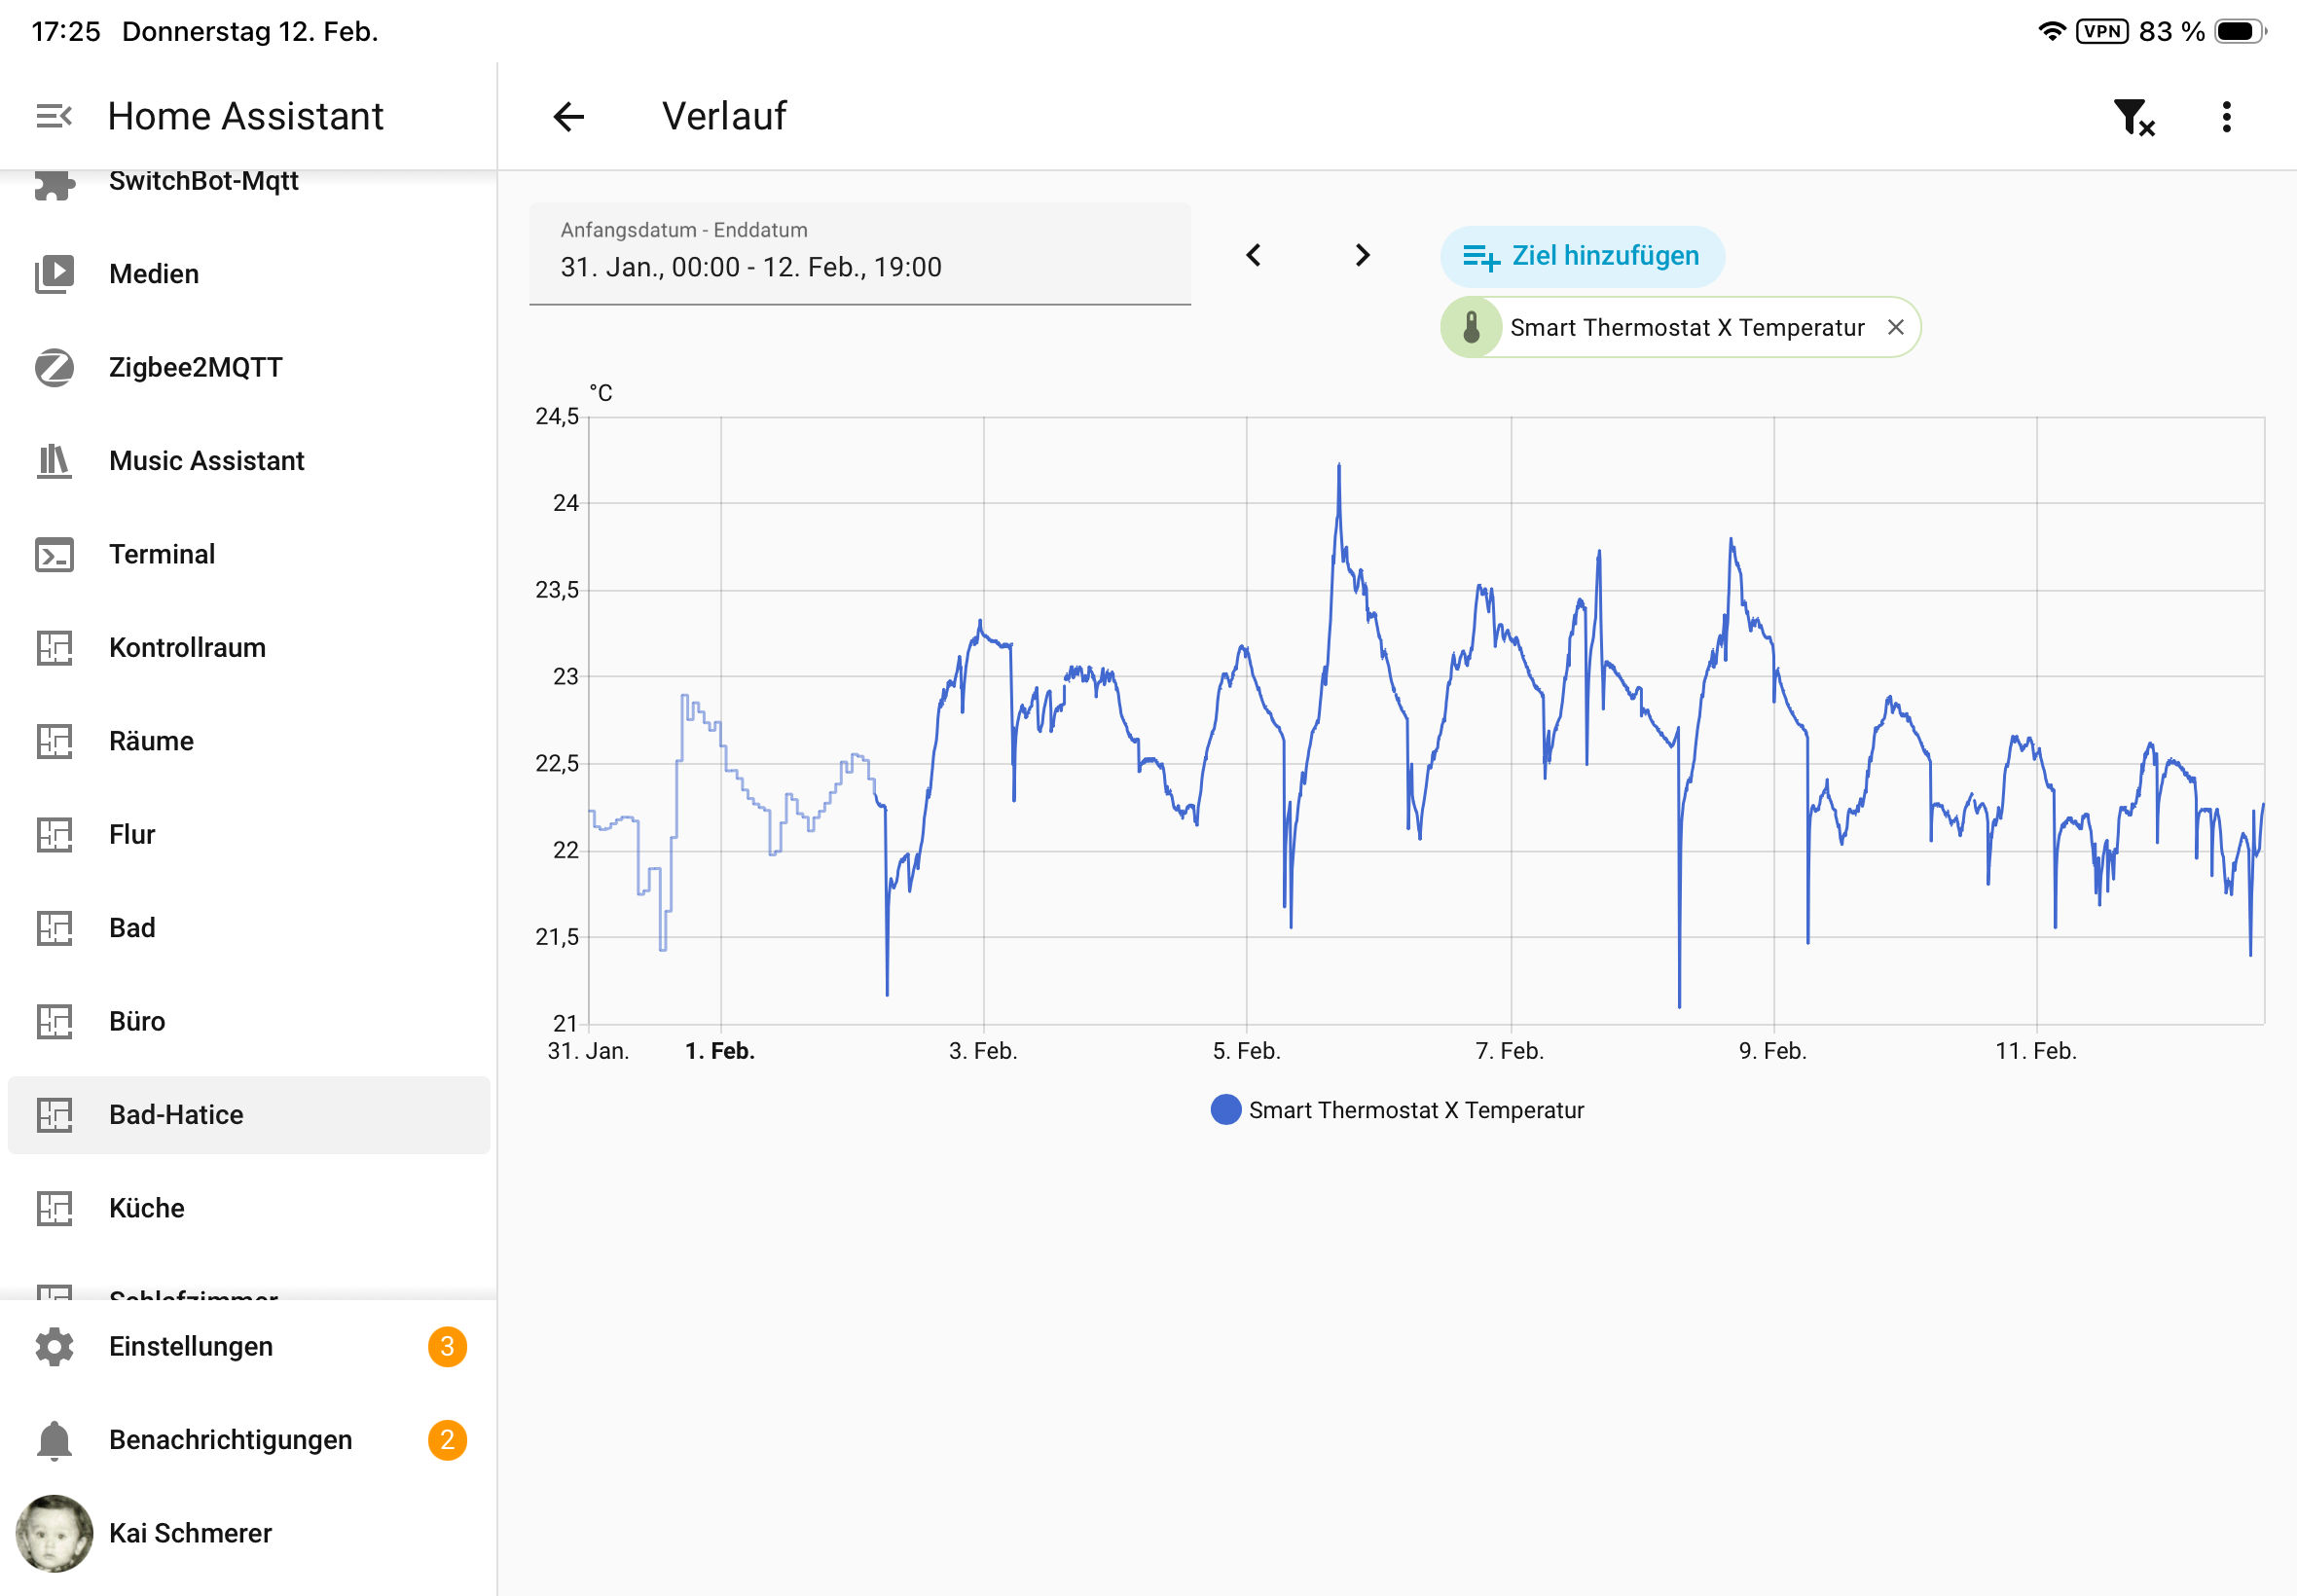Click the Einstellungen gear icon
Image resolution: width=2297 pixels, height=1596 pixels.
click(54, 1346)
